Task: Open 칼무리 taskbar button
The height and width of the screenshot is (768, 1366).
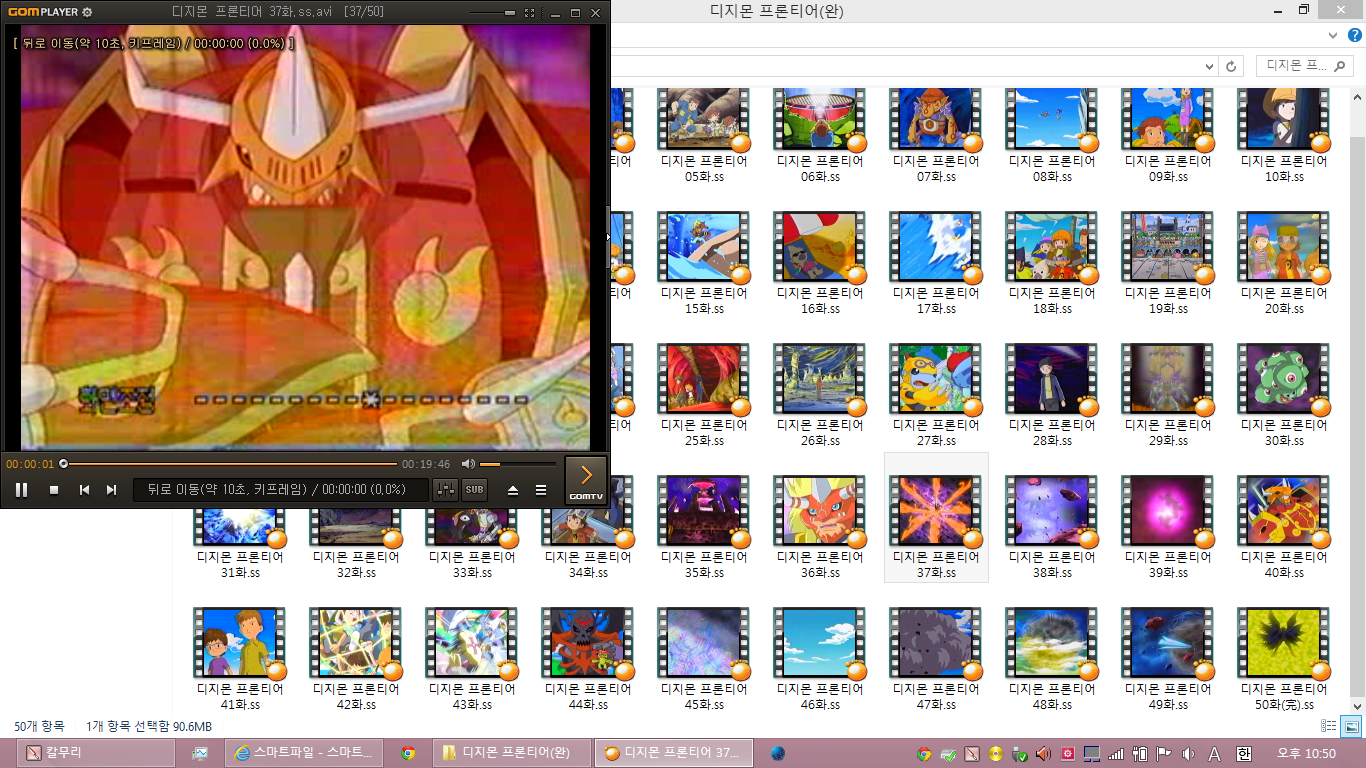Action: coord(98,753)
